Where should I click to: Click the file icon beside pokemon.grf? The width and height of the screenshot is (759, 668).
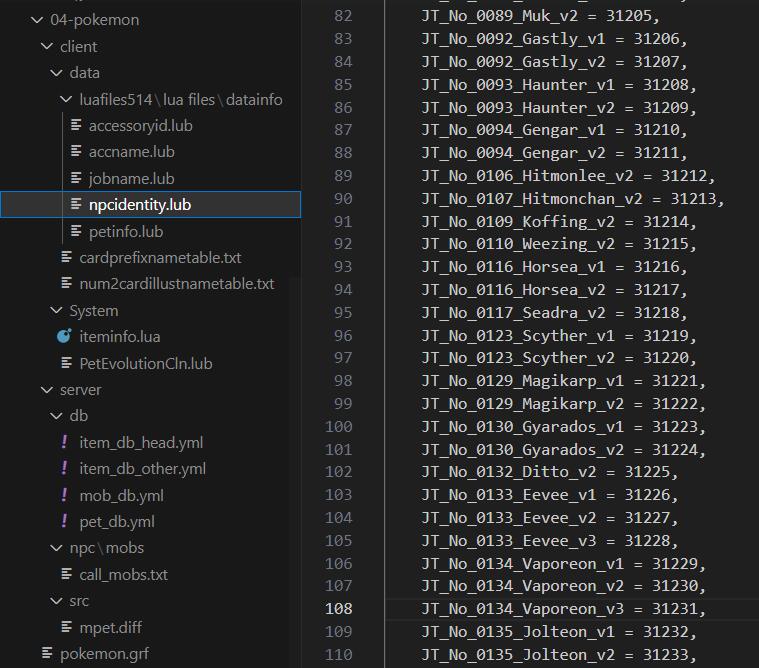click(x=47, y=654)
